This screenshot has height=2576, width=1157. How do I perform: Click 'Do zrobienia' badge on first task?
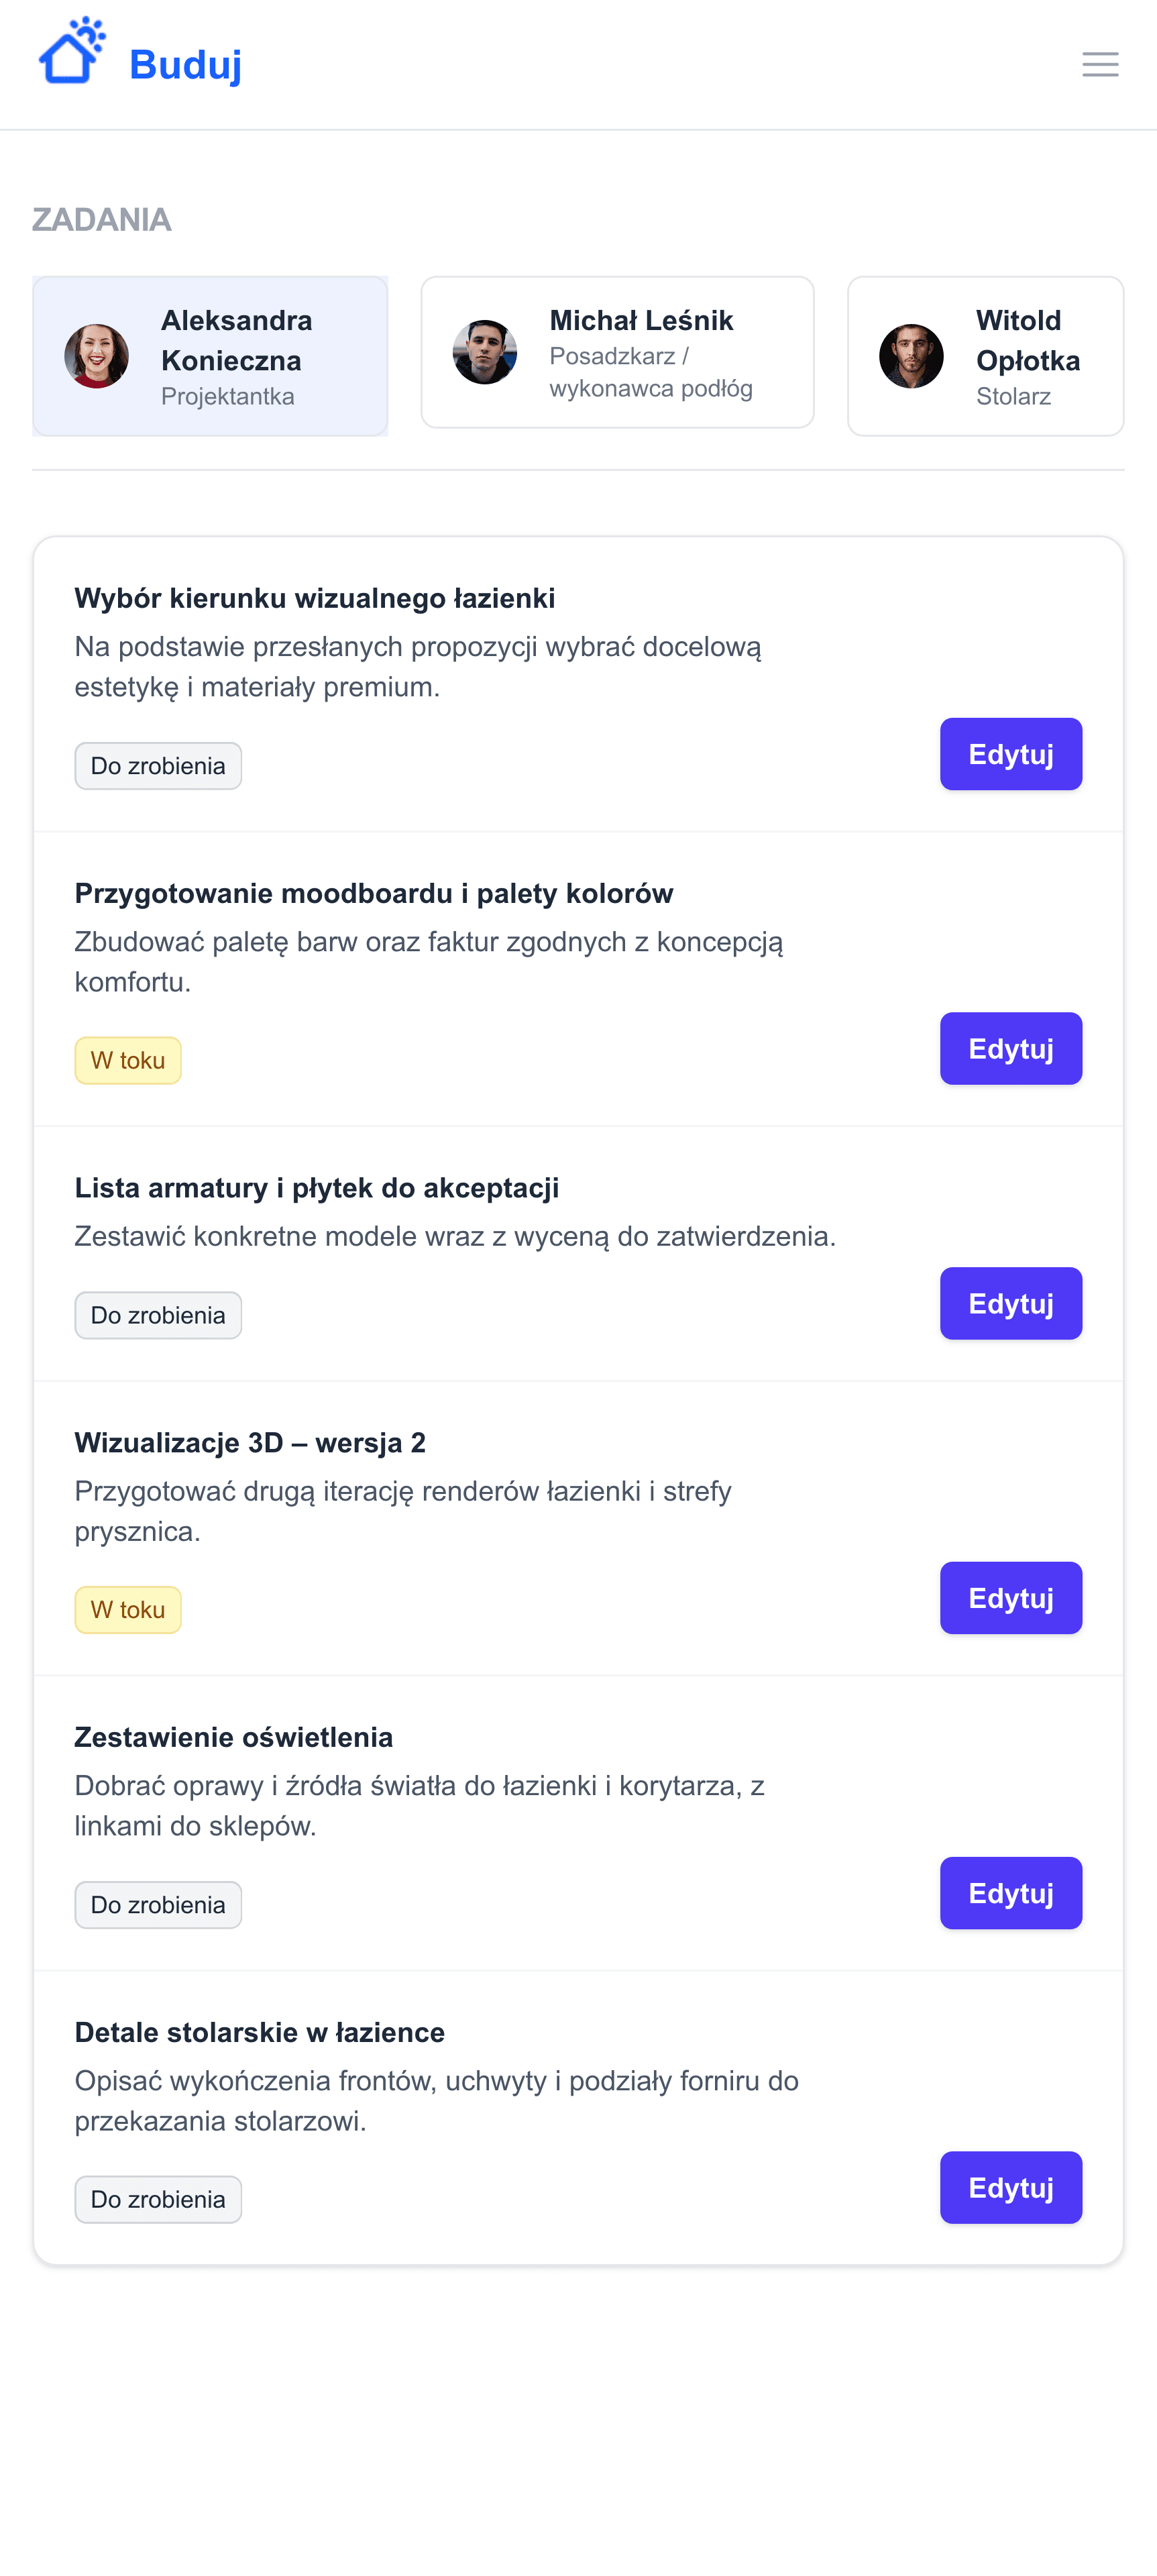point(158,766)
